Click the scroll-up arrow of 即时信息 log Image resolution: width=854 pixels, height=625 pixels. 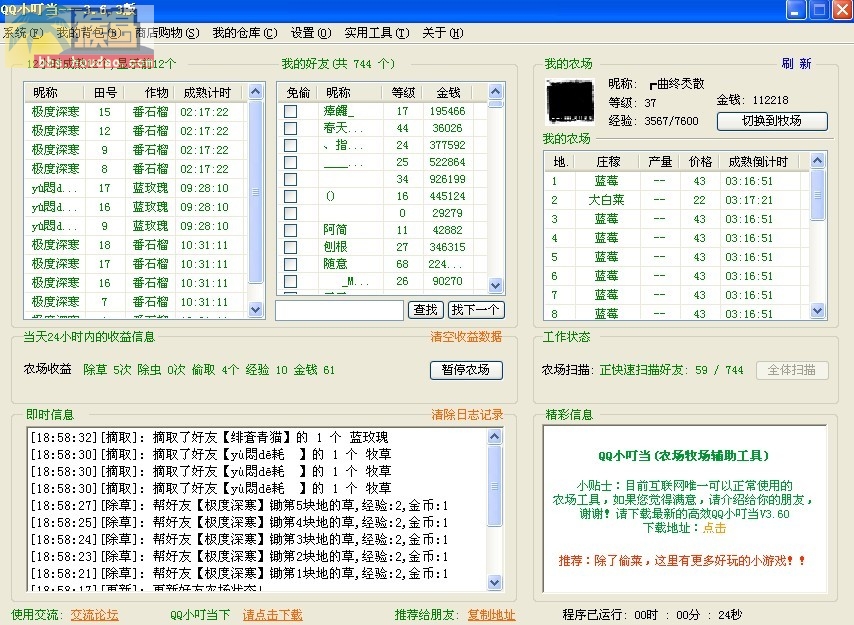pos(495,436)
